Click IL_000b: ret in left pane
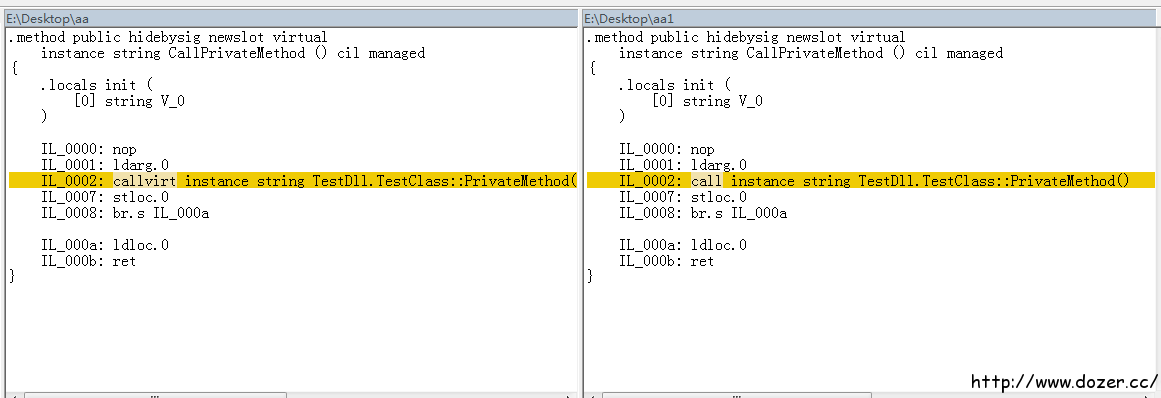Screen dimensions: 1161x398 (89, 261)
